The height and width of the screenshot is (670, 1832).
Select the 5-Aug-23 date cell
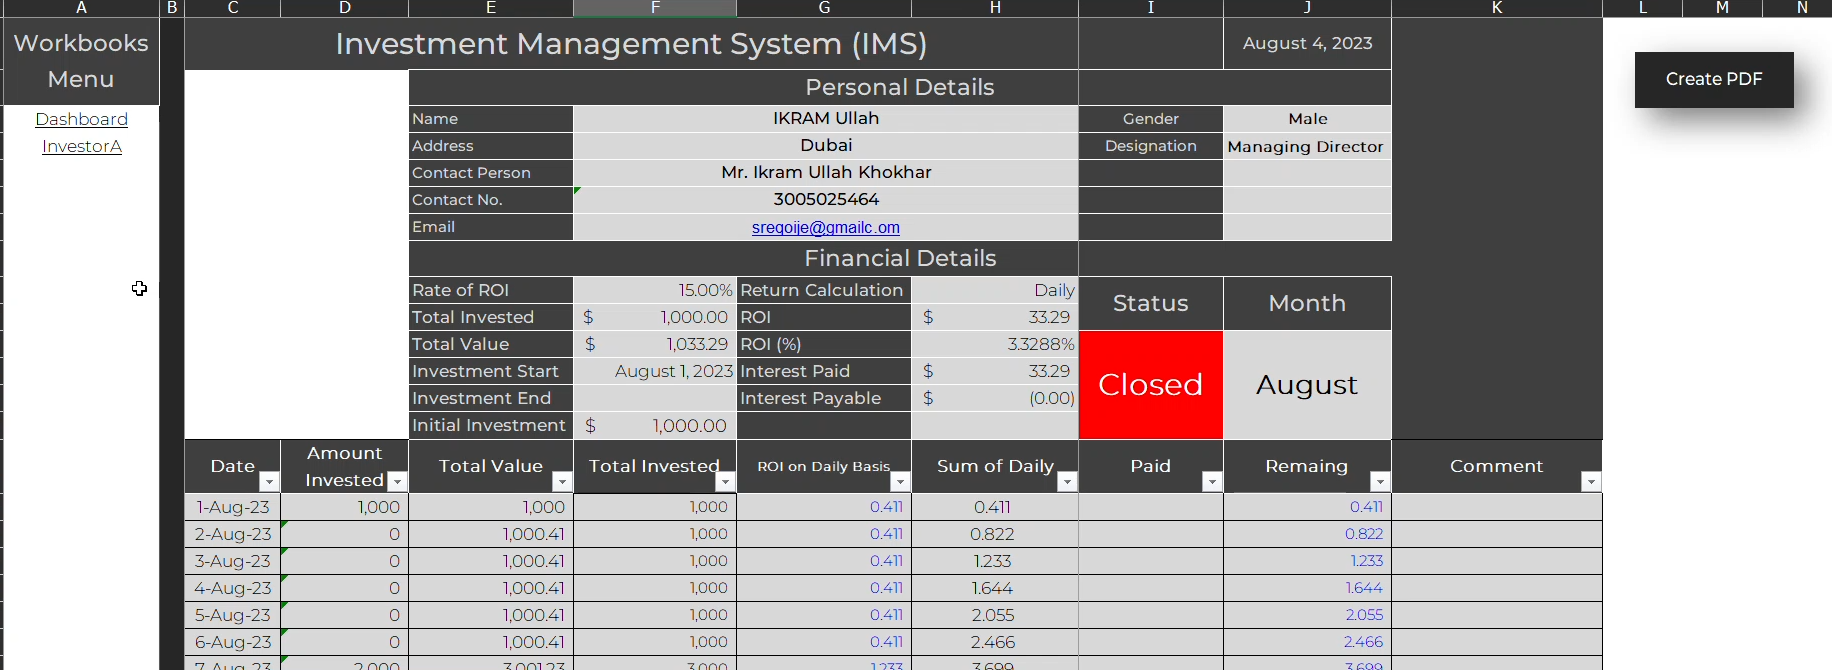pyautogui.click(x=233, y=615)
